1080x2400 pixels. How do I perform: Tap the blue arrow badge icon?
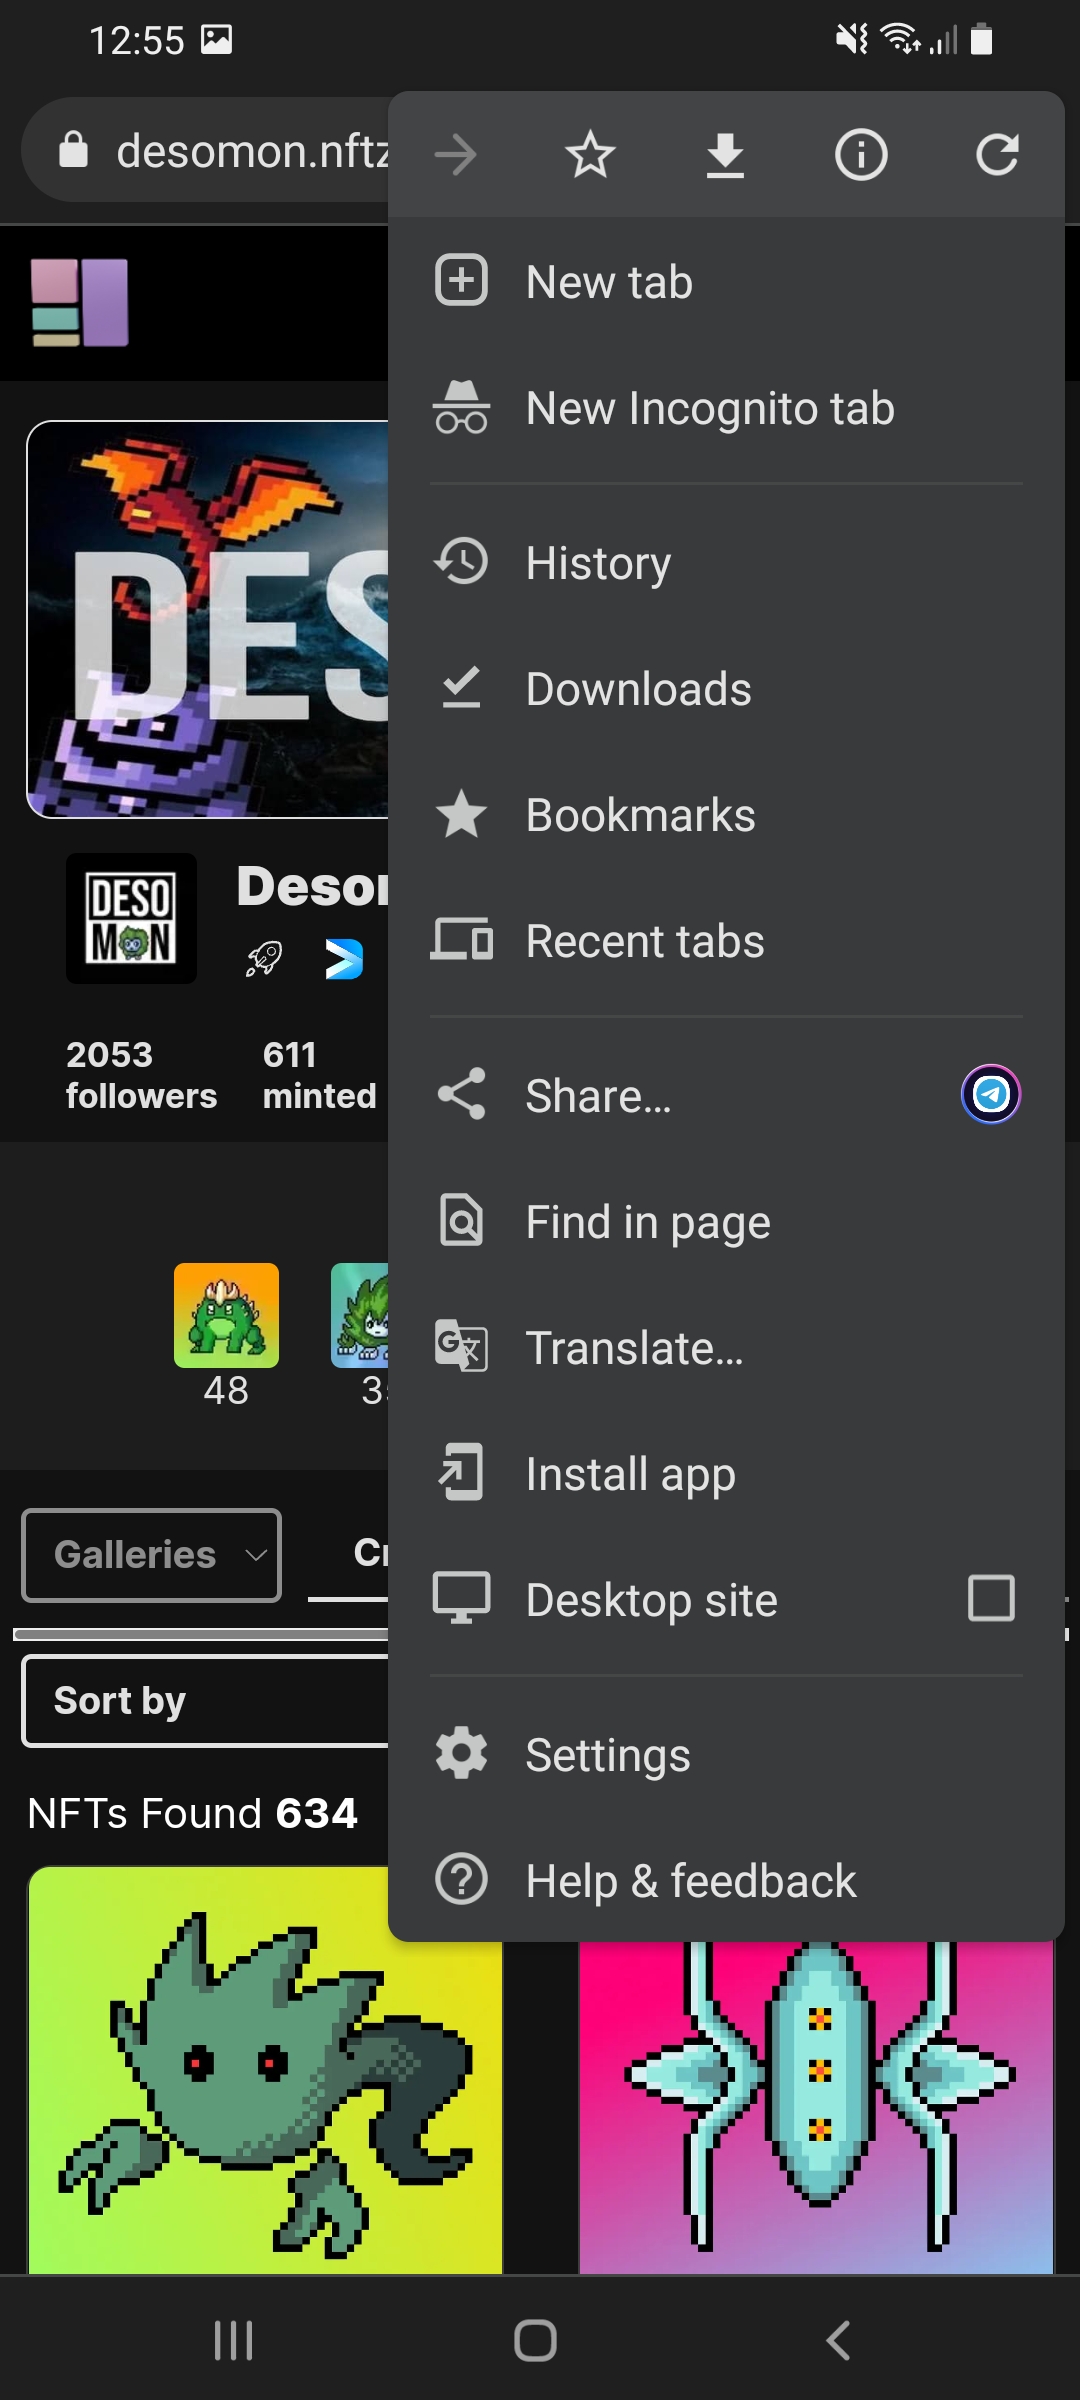pyautogui.click(x=344, y=959)
